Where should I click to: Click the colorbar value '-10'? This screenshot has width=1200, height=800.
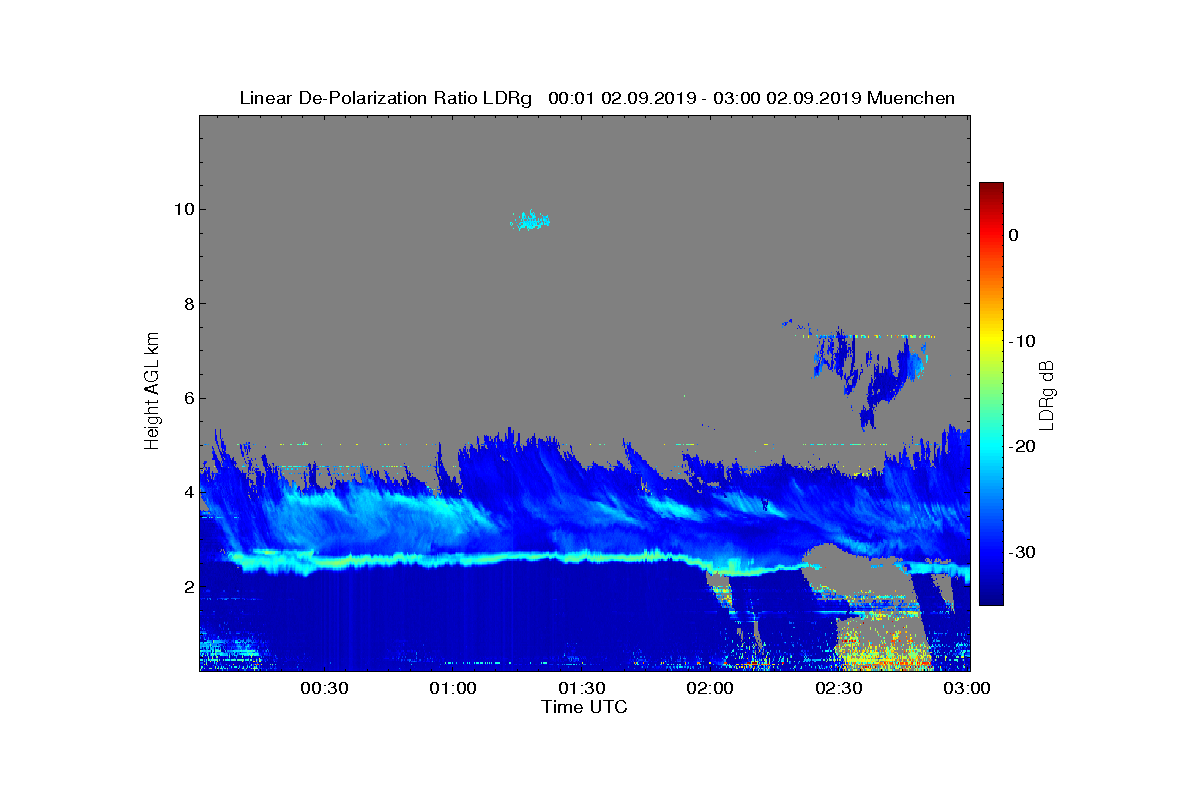click(x=1021, y=341)
